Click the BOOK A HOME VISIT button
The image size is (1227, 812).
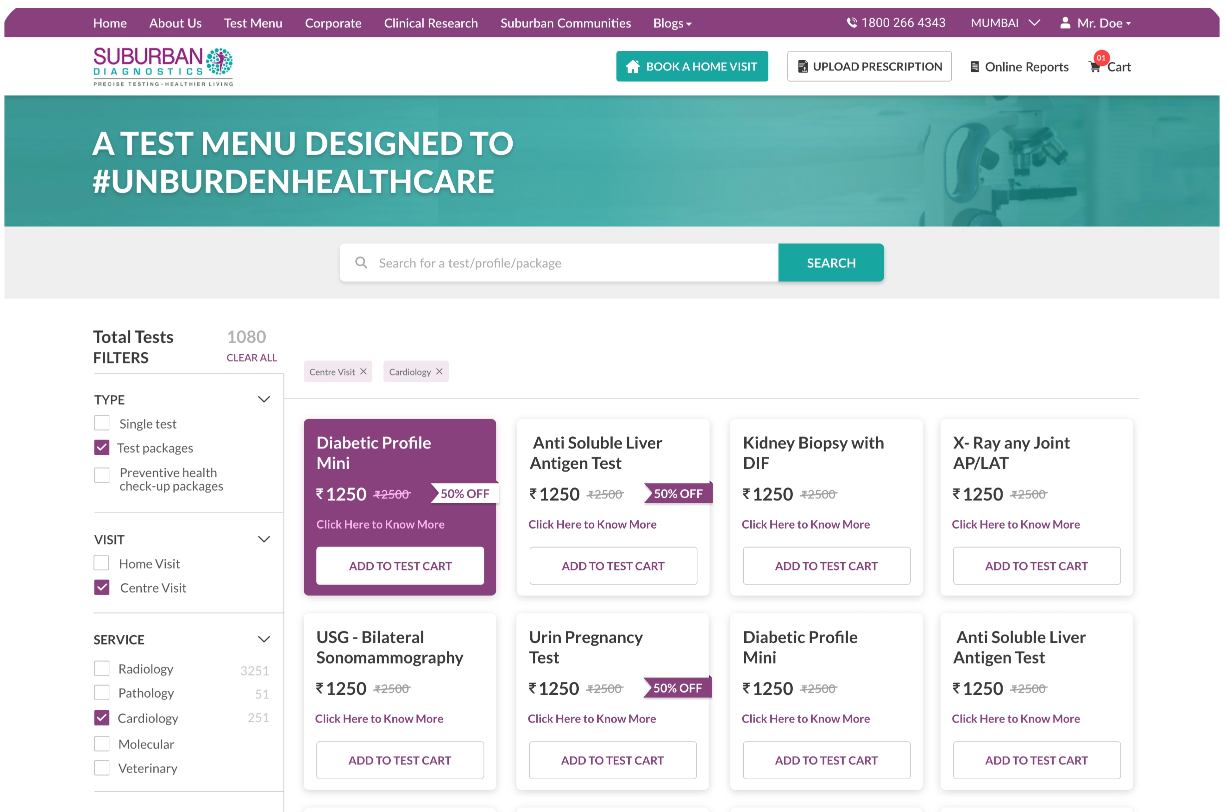click(x=692, y=67)
